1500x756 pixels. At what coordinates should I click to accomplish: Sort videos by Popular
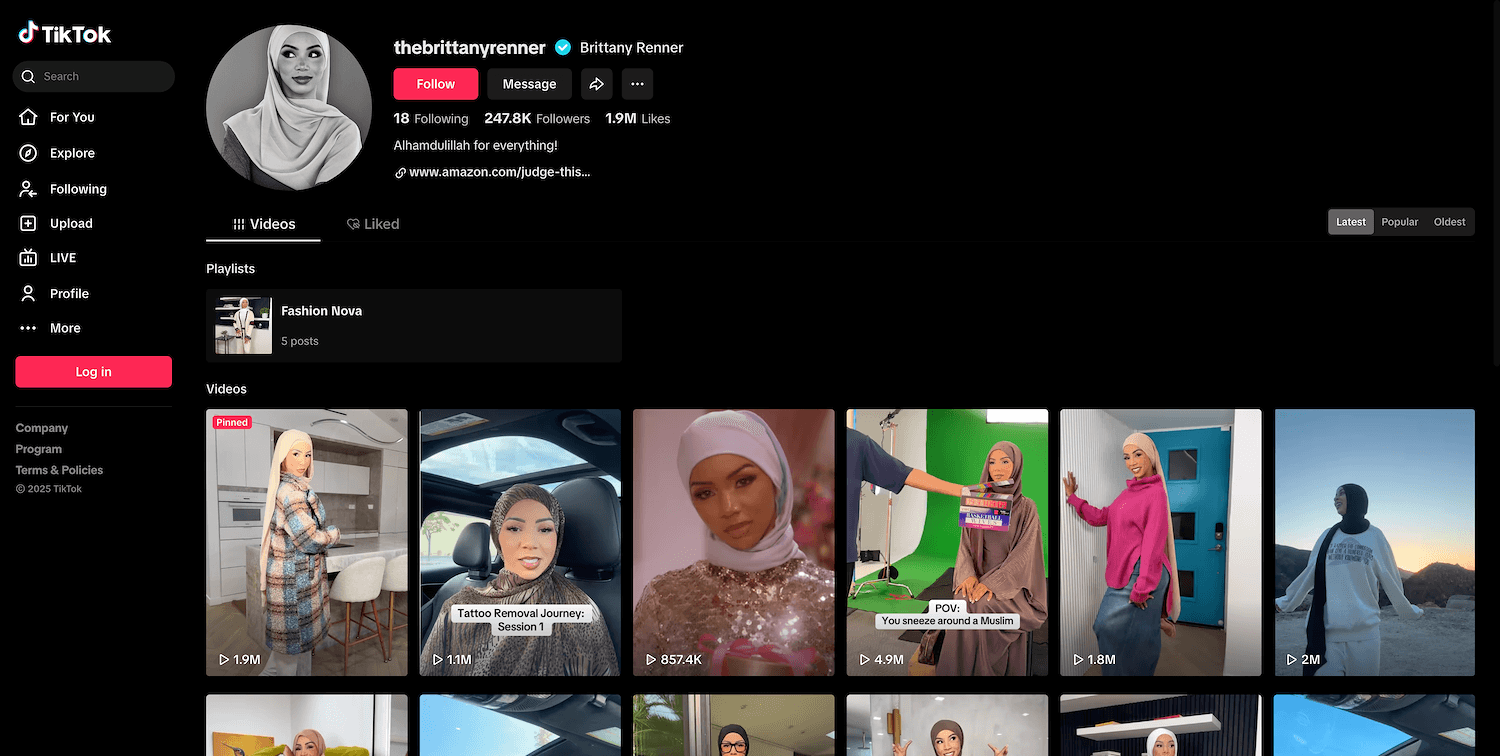coord(1399,222)
